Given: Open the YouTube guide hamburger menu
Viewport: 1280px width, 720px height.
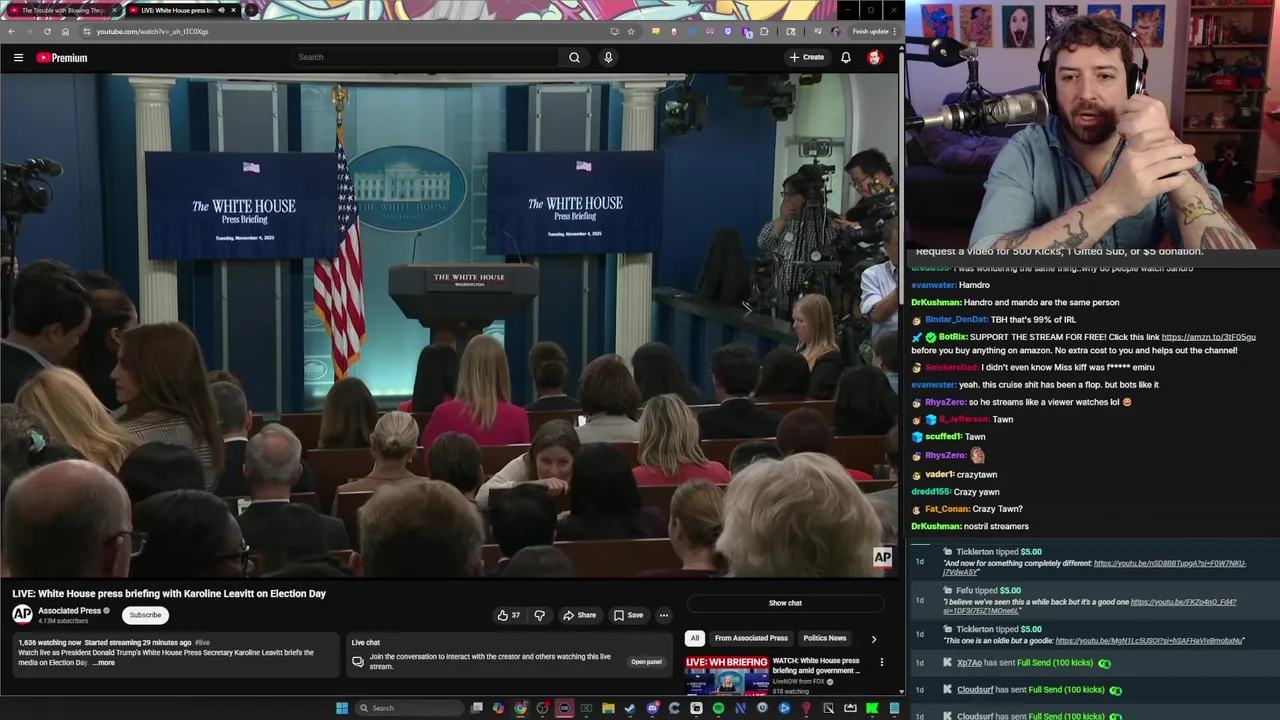Looking at the screenshot, I should point(18,58).
